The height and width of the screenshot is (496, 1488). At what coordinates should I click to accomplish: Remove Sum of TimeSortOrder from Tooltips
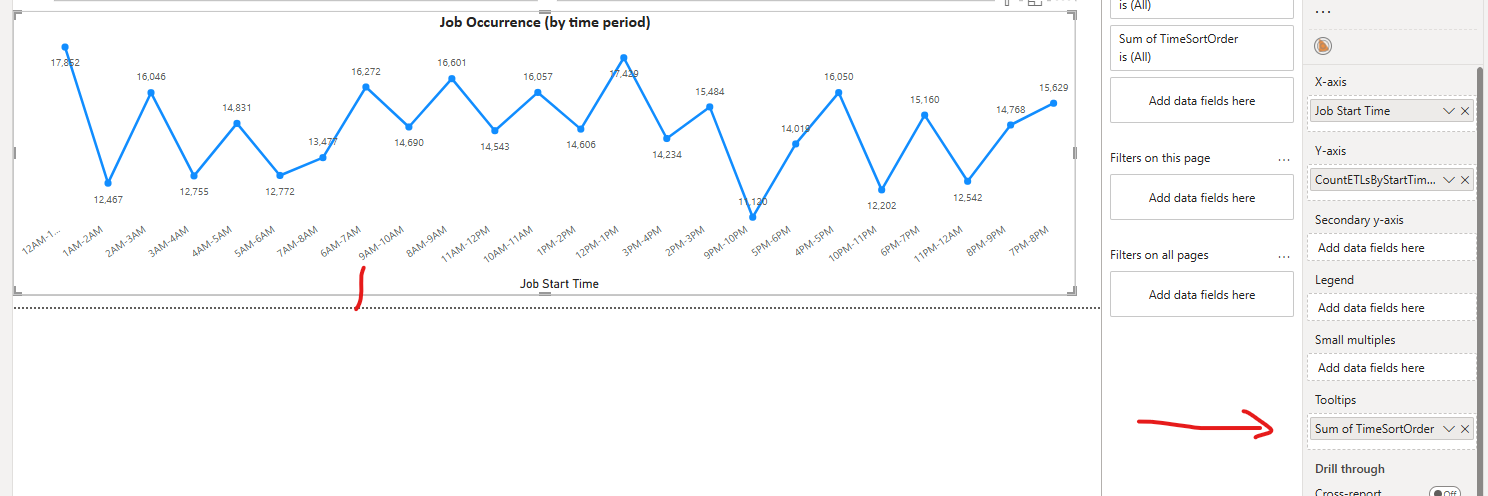pyautogui.click(x=1465, y=429)
